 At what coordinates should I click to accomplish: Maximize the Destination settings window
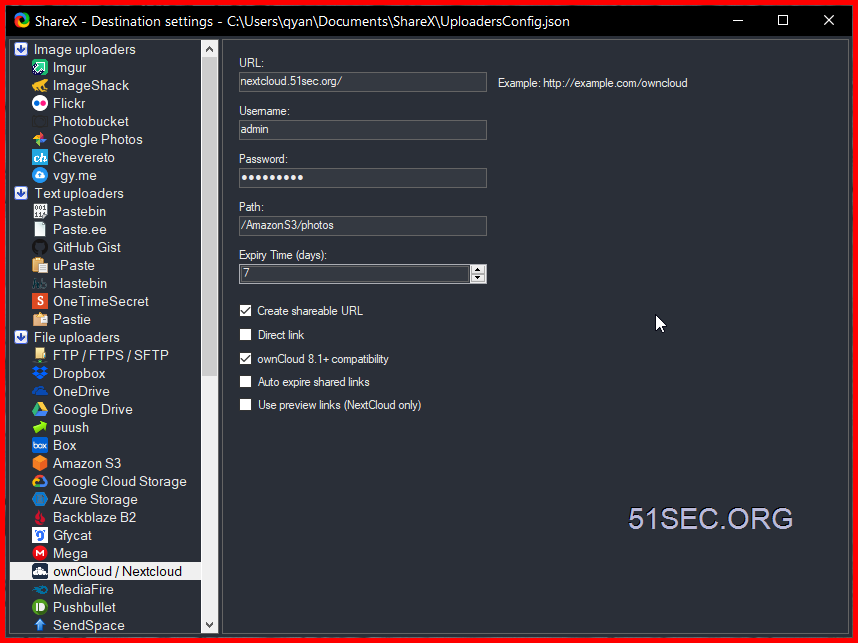tap(783, 21)
